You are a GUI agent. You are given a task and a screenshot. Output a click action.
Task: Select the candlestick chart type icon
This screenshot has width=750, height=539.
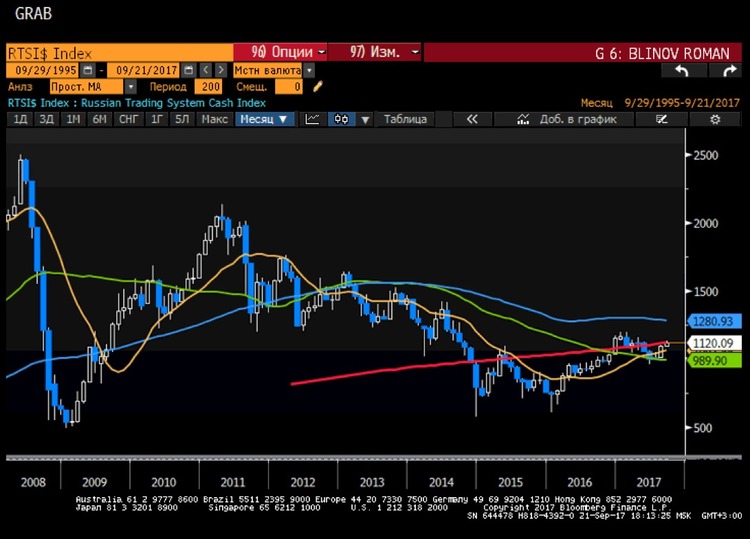[x=341, y=119]
